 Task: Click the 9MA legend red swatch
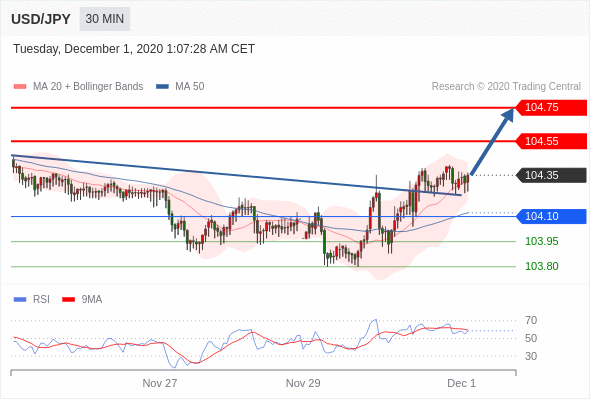68,300
